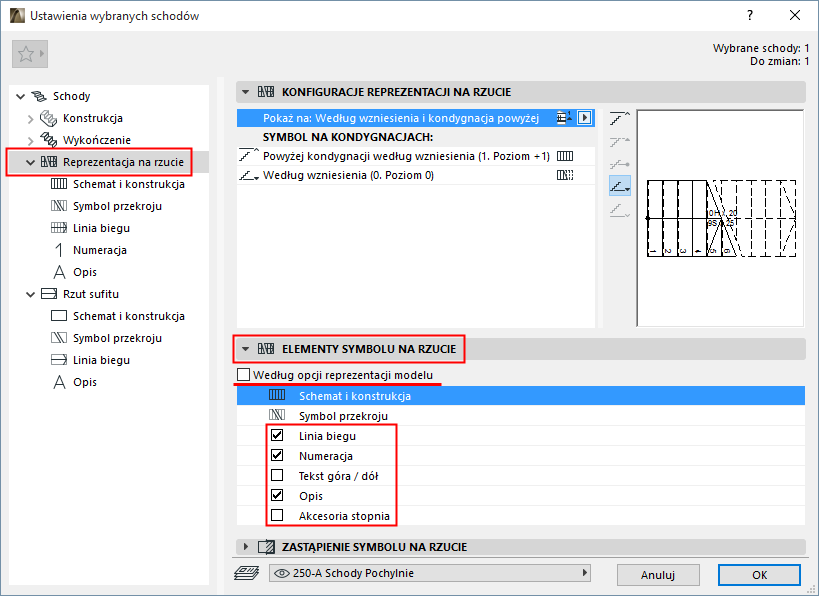819x596 pixels.
Task: Choose the second grayed story preview icon
Action: tap(619, 142)
